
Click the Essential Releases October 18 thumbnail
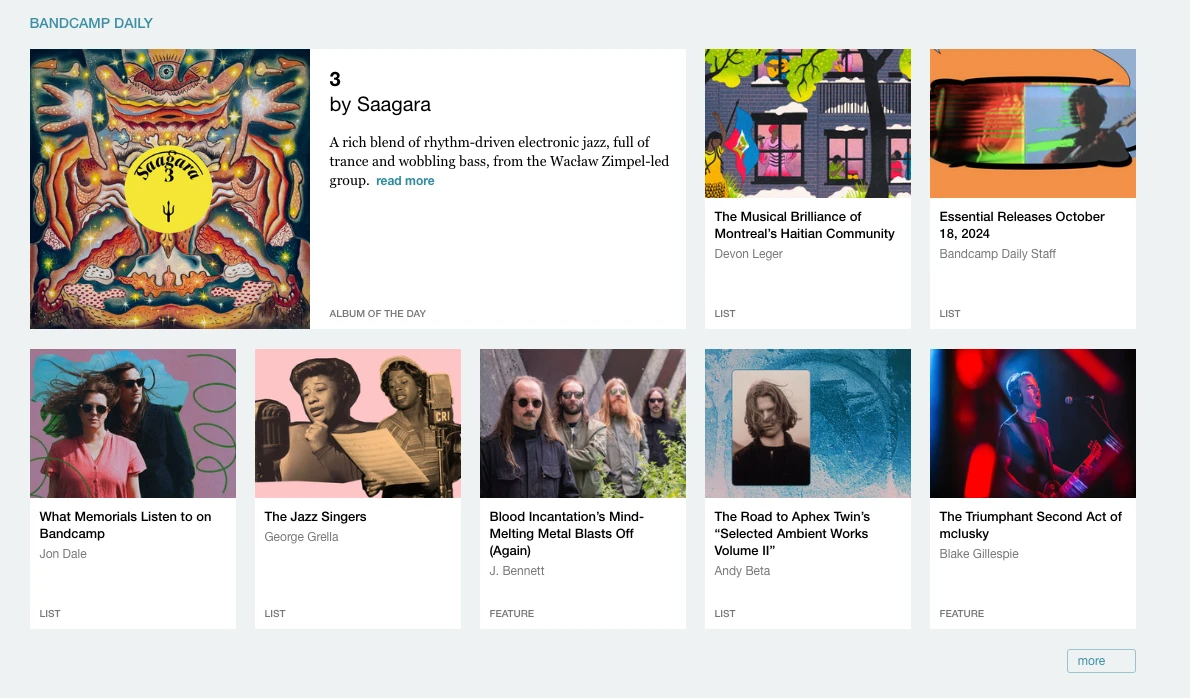pos(1032,123)
